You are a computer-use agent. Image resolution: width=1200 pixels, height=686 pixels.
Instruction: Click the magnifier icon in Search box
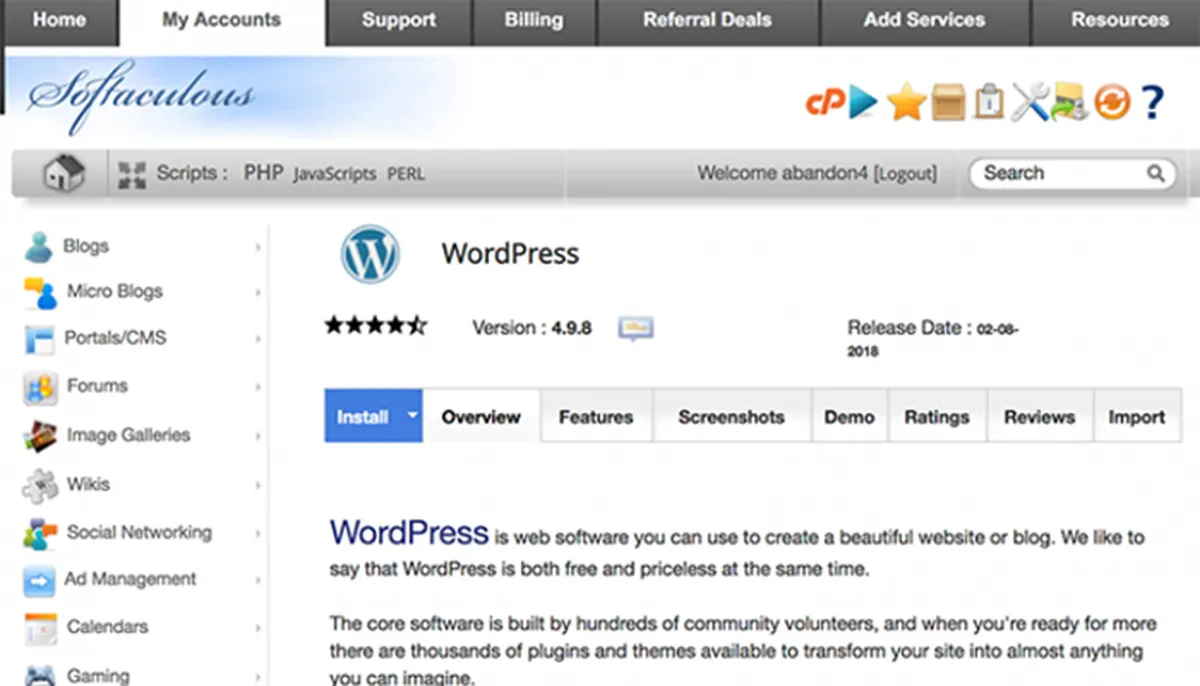coord(1156,174)
